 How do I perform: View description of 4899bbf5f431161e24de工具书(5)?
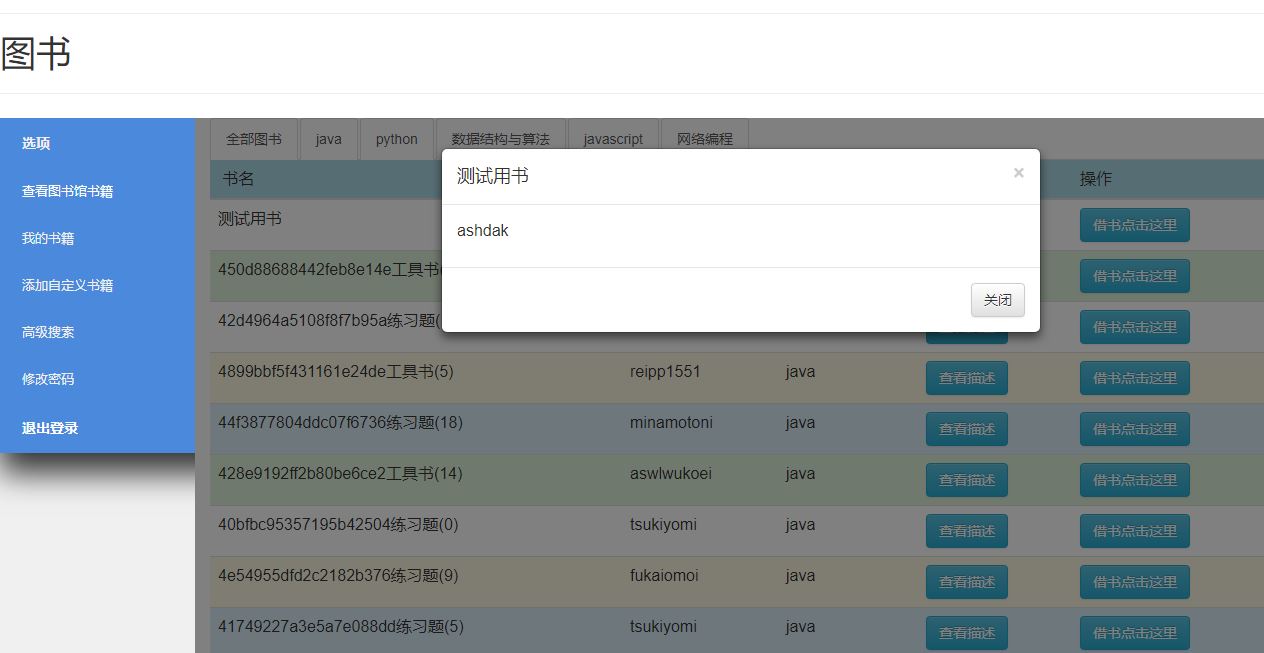point(966,377)
